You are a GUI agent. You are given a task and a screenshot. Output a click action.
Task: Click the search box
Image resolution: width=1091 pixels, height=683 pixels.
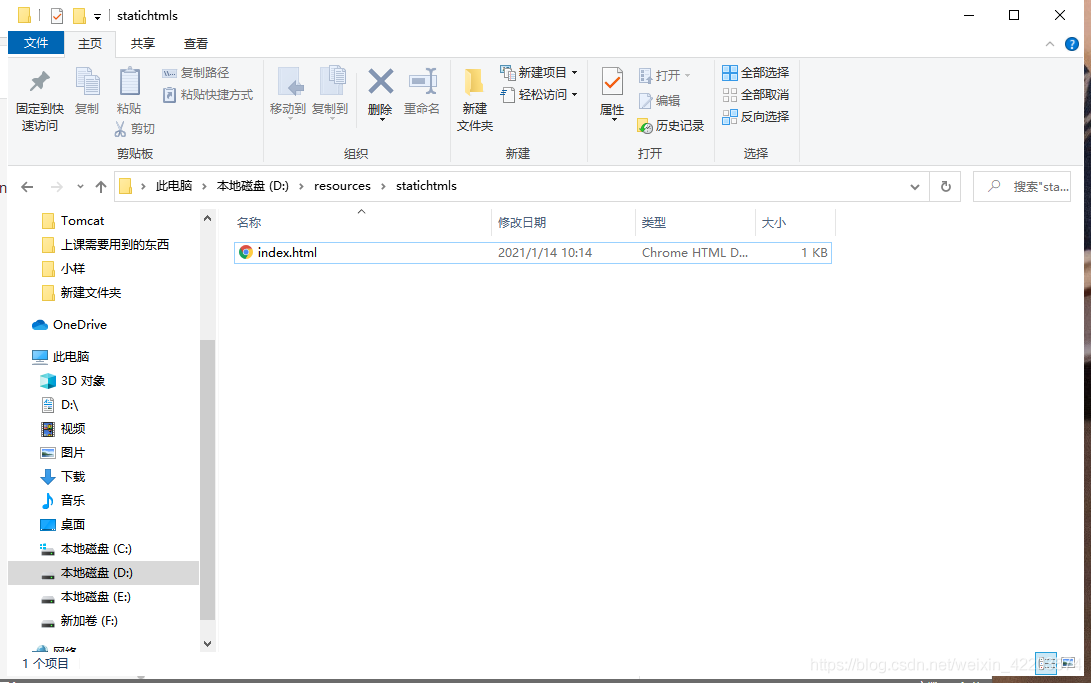(x=1023, y=186)
